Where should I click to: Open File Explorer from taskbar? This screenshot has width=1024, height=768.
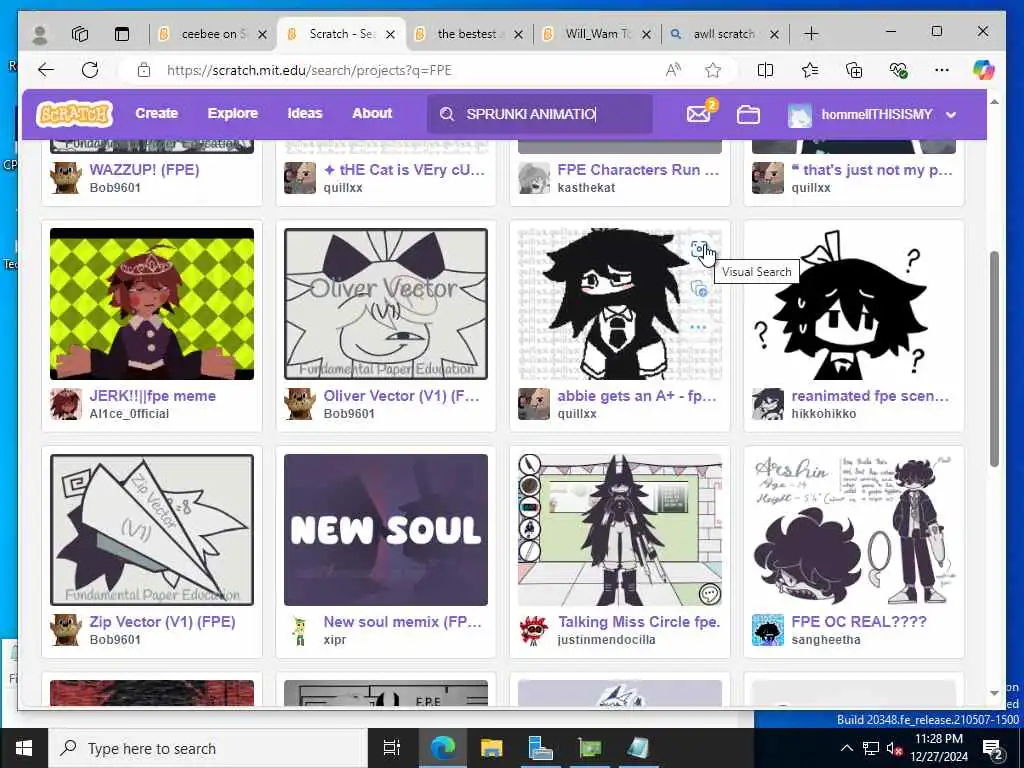click(x=492, y=748)
